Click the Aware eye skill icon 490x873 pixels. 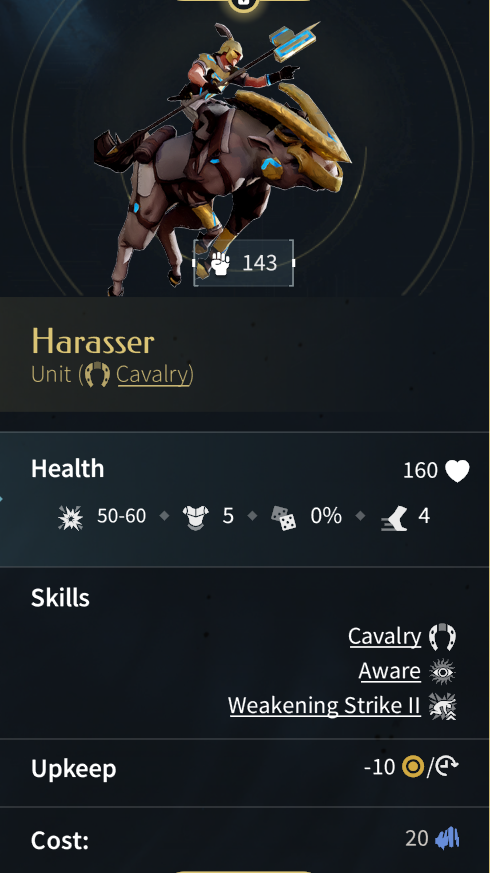443,672
